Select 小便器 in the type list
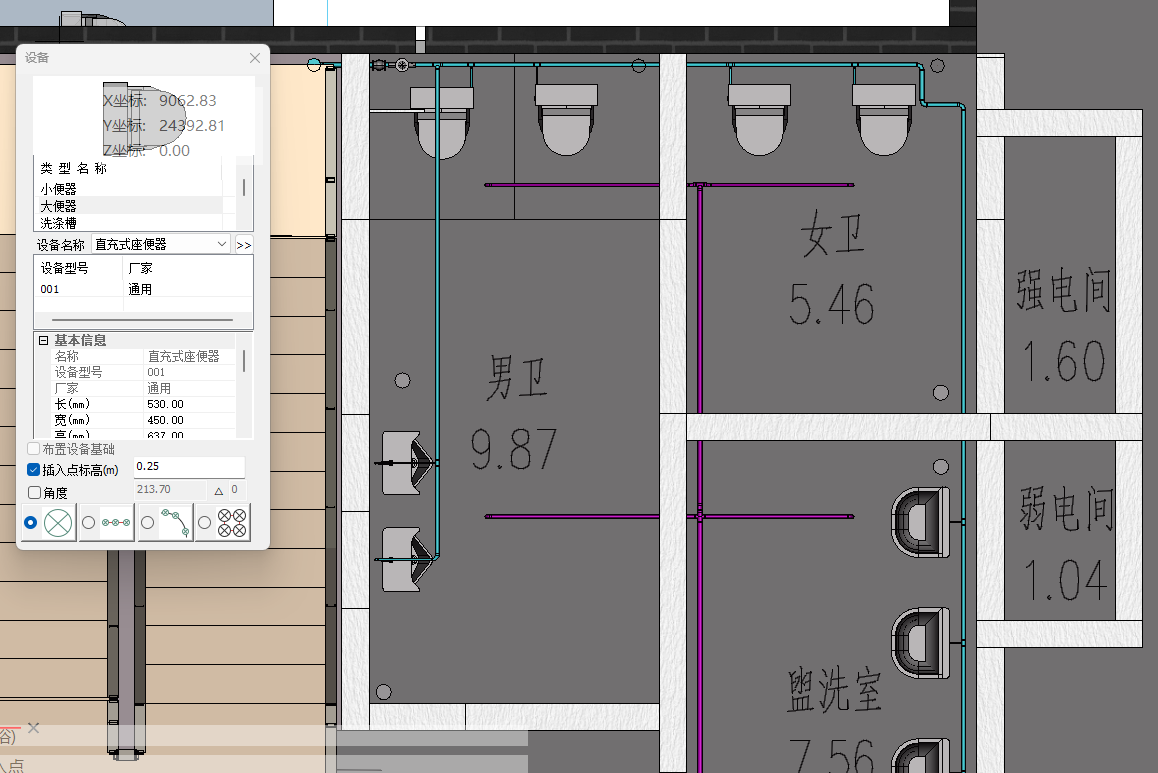Screen dimensions: 1158x773 click(x=59, y=188)
